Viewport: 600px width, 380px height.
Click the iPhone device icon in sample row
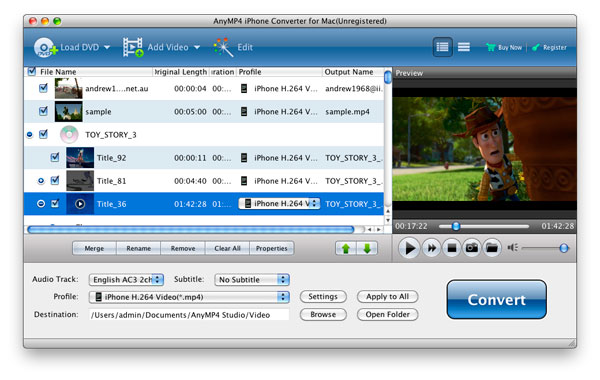click(x=244, y=111)
